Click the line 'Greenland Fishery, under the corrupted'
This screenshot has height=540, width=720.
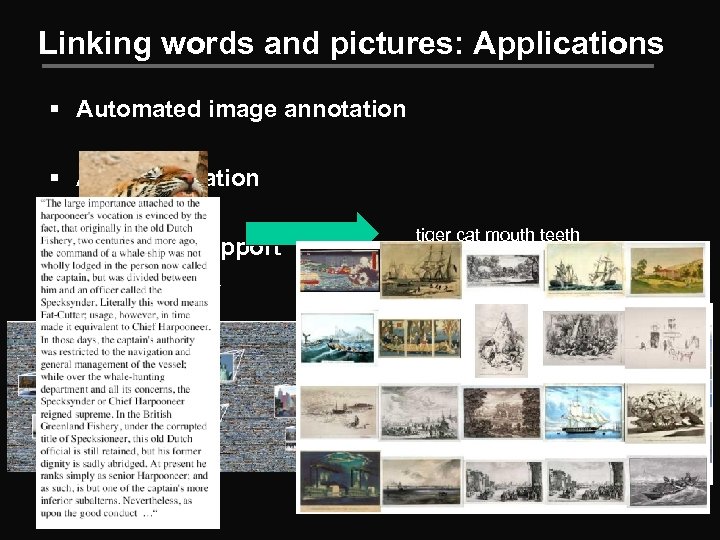click(124, 426)
